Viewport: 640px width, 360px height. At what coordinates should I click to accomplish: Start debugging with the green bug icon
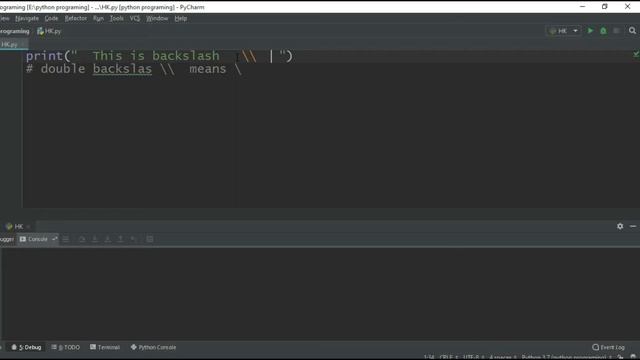603,31
